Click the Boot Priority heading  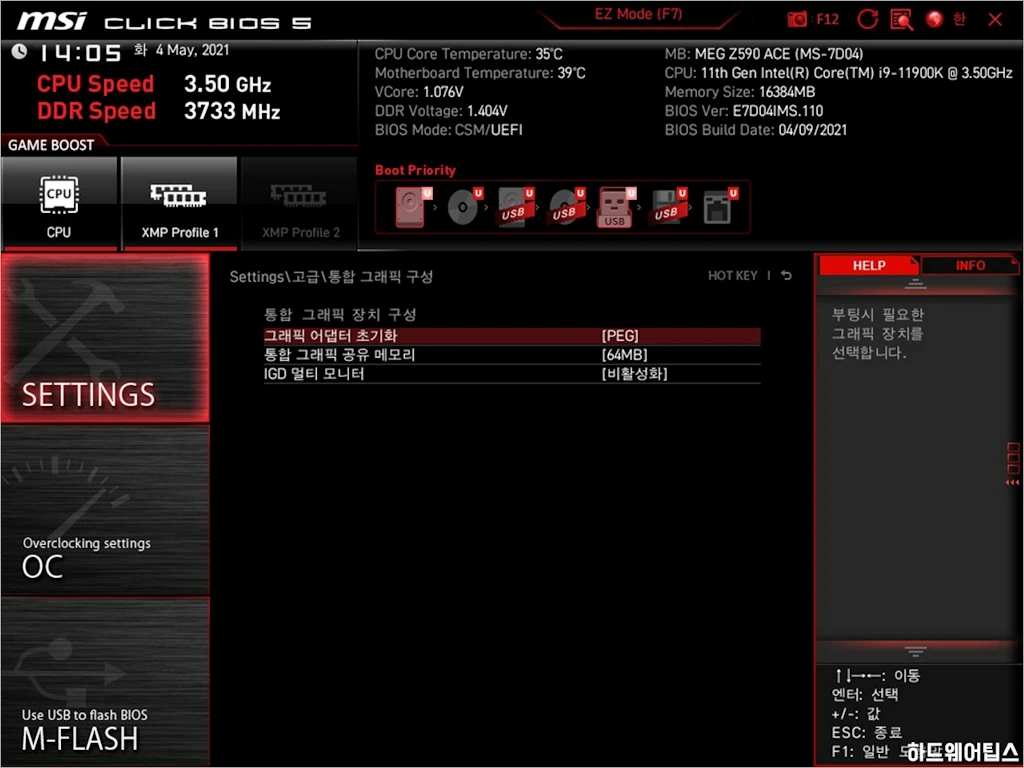pyautogui.click(x=415, y=170)
